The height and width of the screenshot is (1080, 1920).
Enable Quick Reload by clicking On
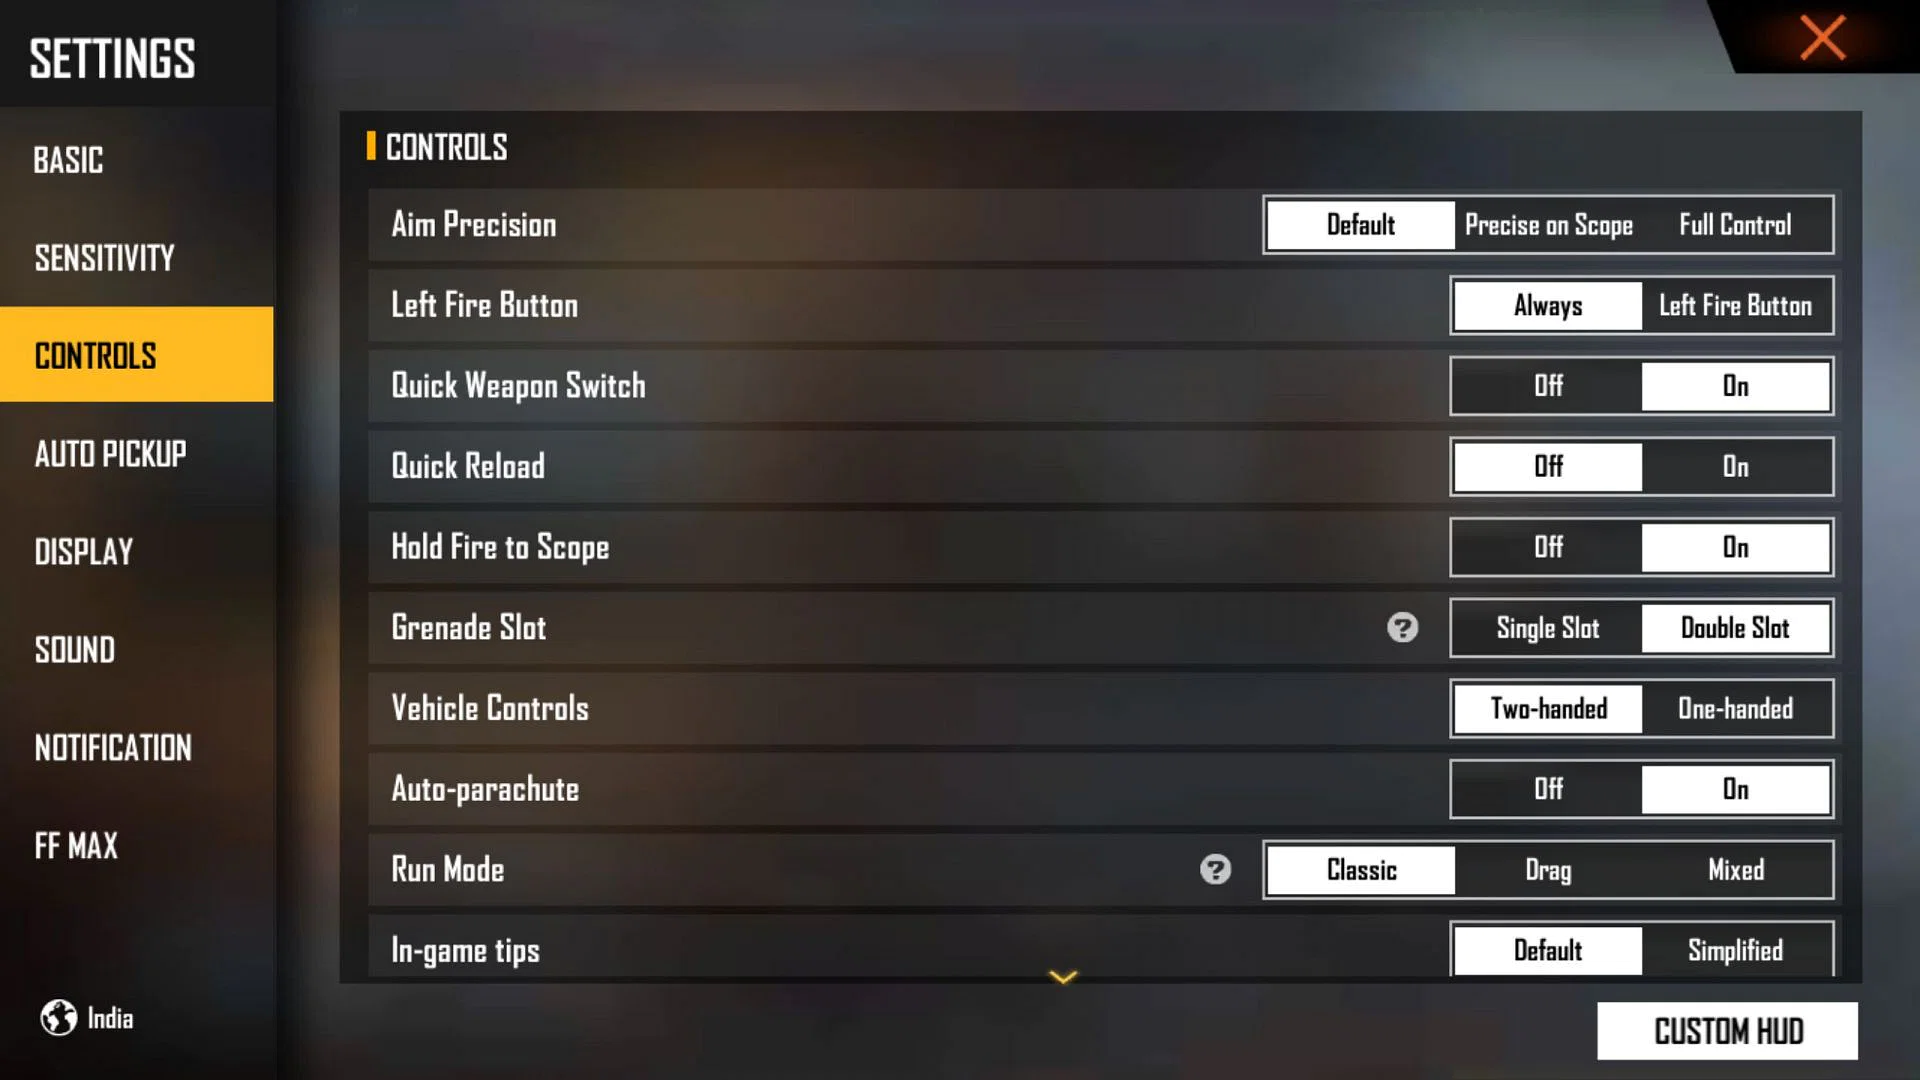tap(1735, 467)
